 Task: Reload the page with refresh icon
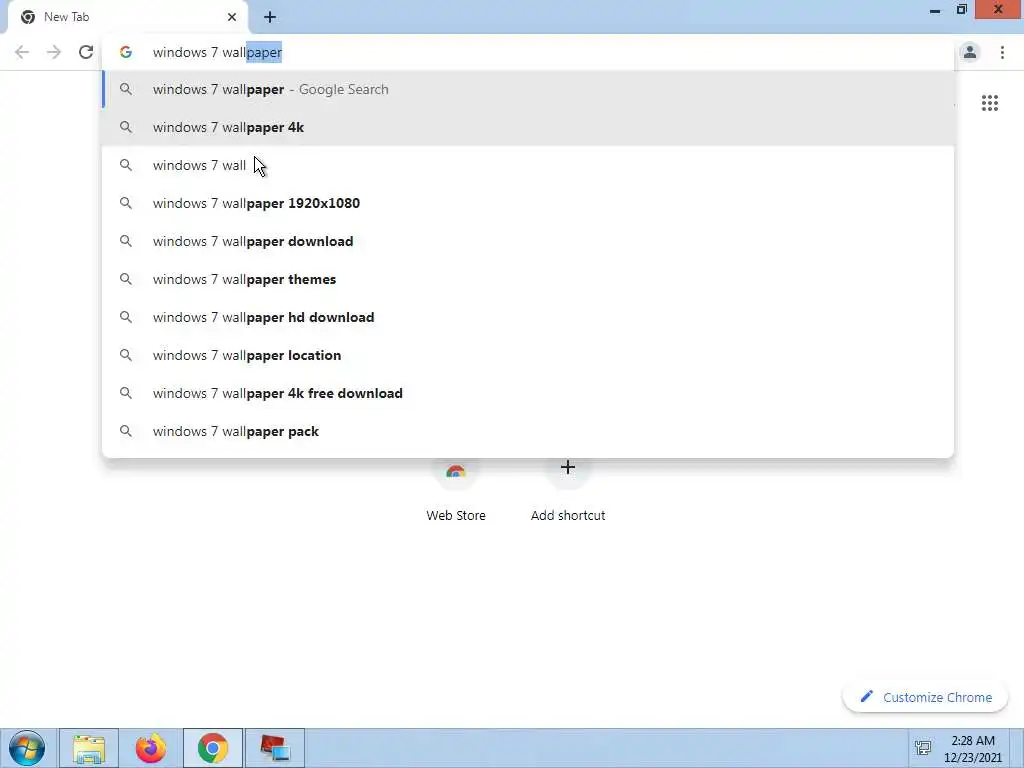[x=86, y=52]
